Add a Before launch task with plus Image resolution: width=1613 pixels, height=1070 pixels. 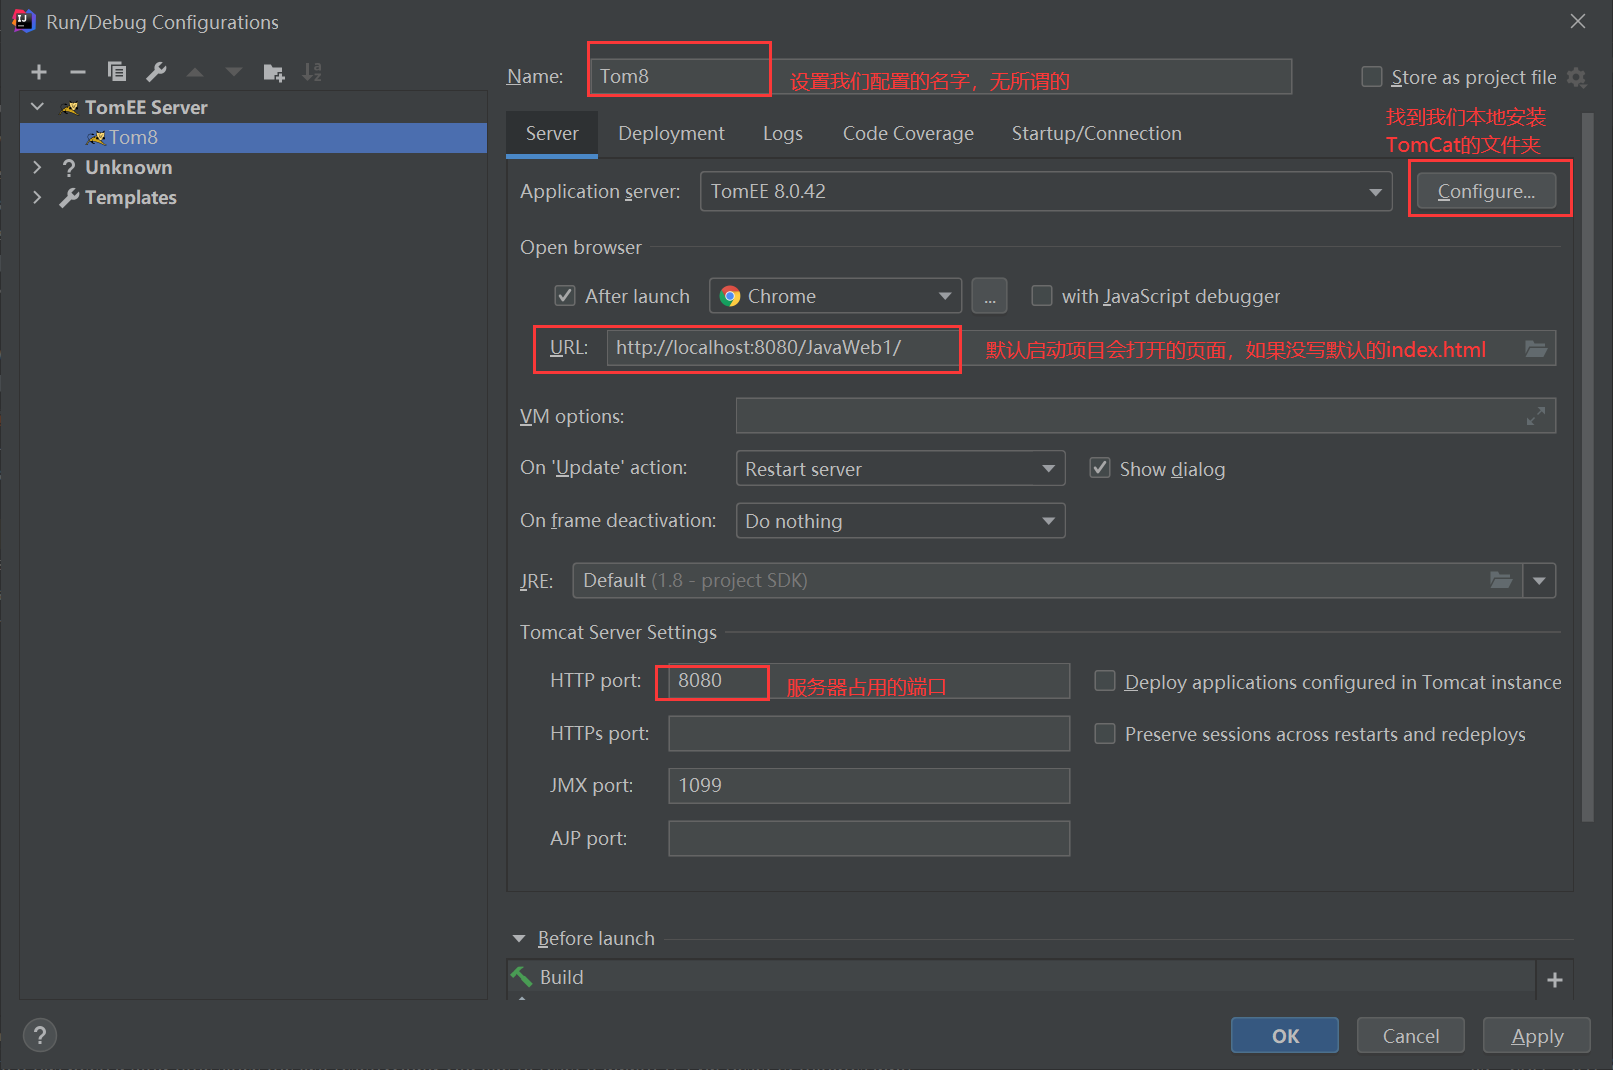1555,980
